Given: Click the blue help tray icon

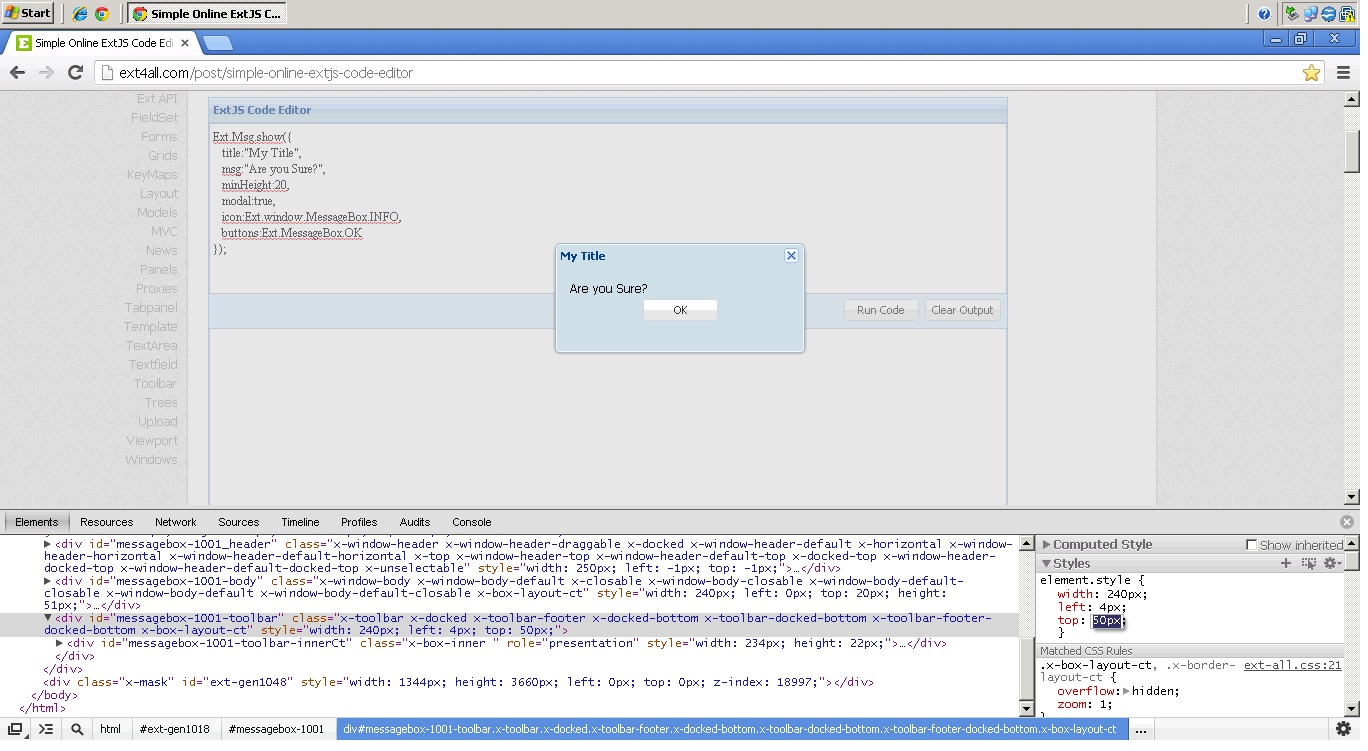Looking at the screenshot, I should 1264,14.
